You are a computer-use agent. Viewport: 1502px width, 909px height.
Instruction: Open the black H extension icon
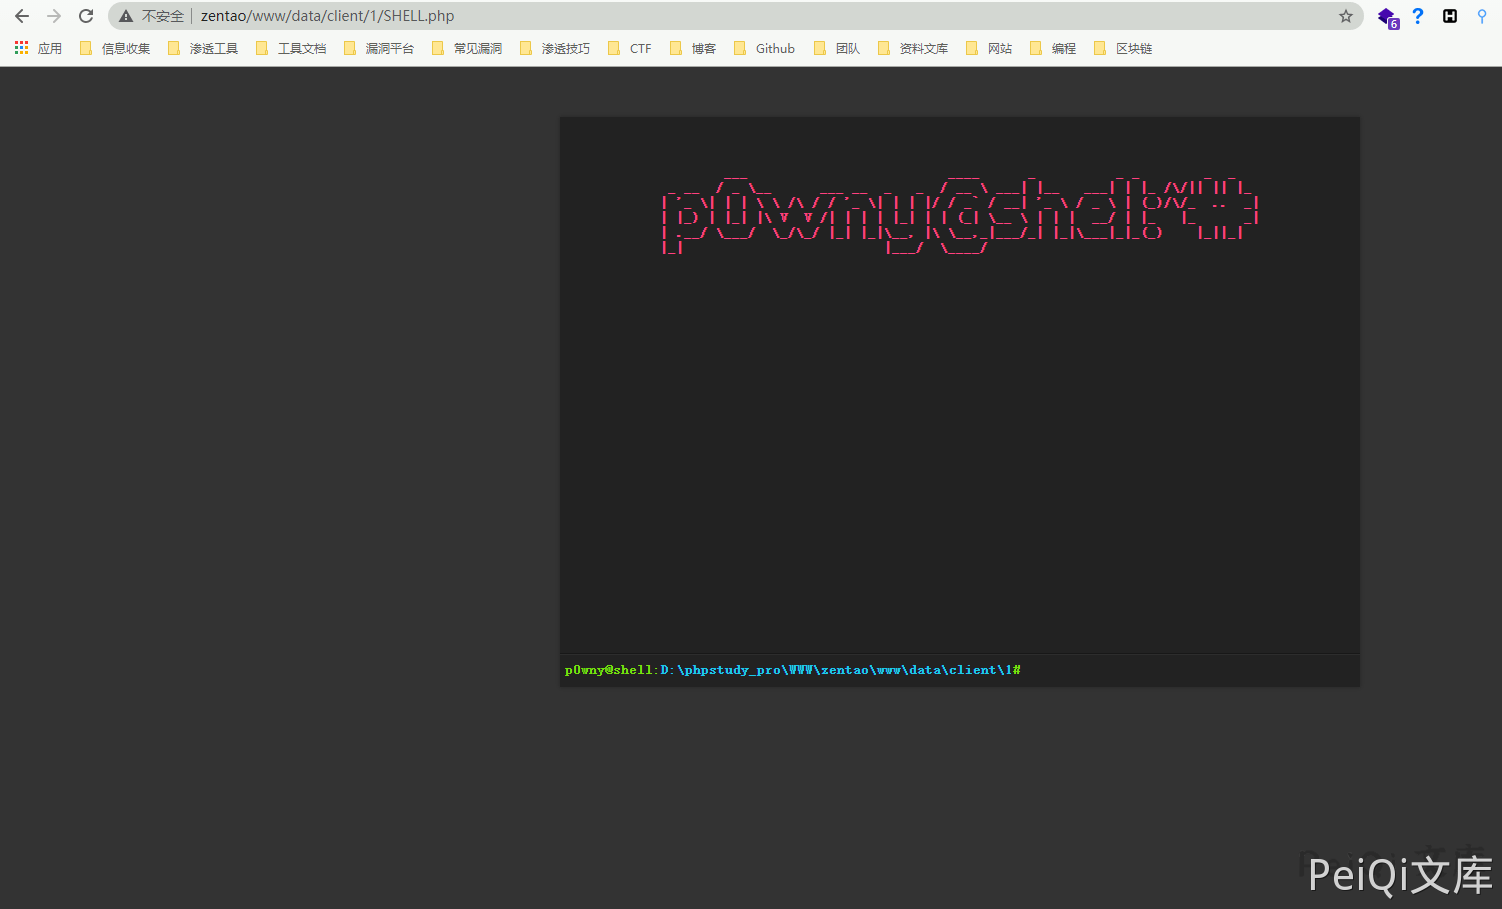pos(1450,16)
